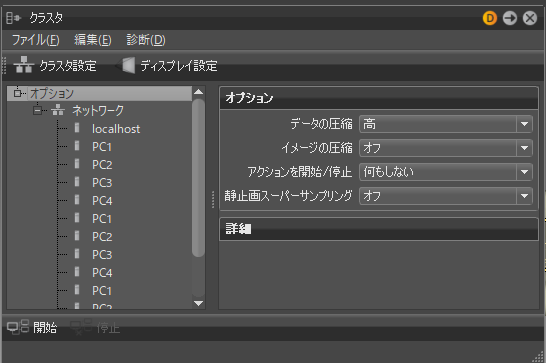Click the オプション section header on the right

click(x=379, y=98)
